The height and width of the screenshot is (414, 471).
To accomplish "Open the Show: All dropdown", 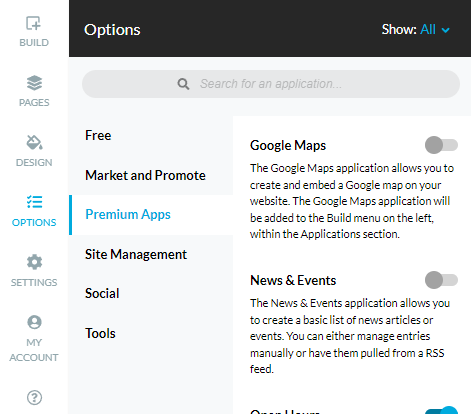I will (x=416, y=29).
